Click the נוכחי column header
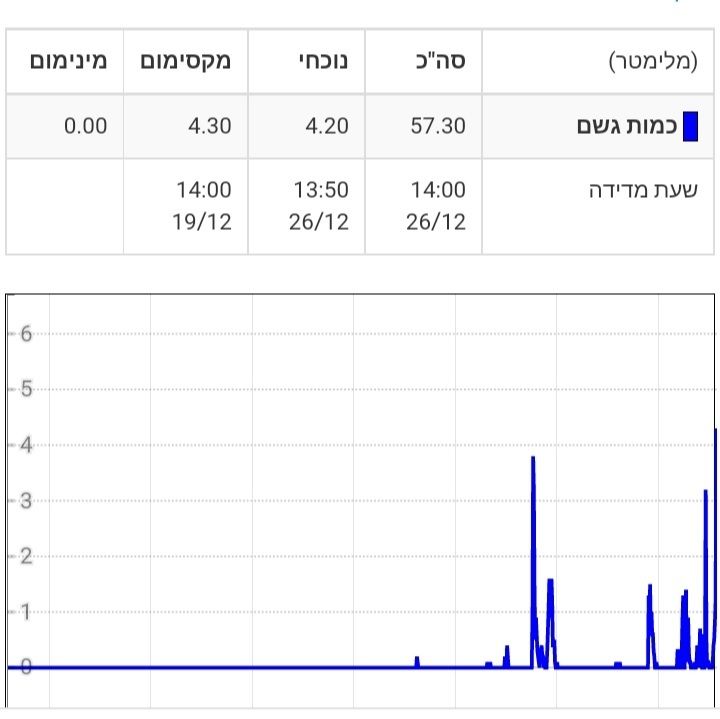Image resolution: width=720 pixels, height=719 pixels. coord(320,61)
